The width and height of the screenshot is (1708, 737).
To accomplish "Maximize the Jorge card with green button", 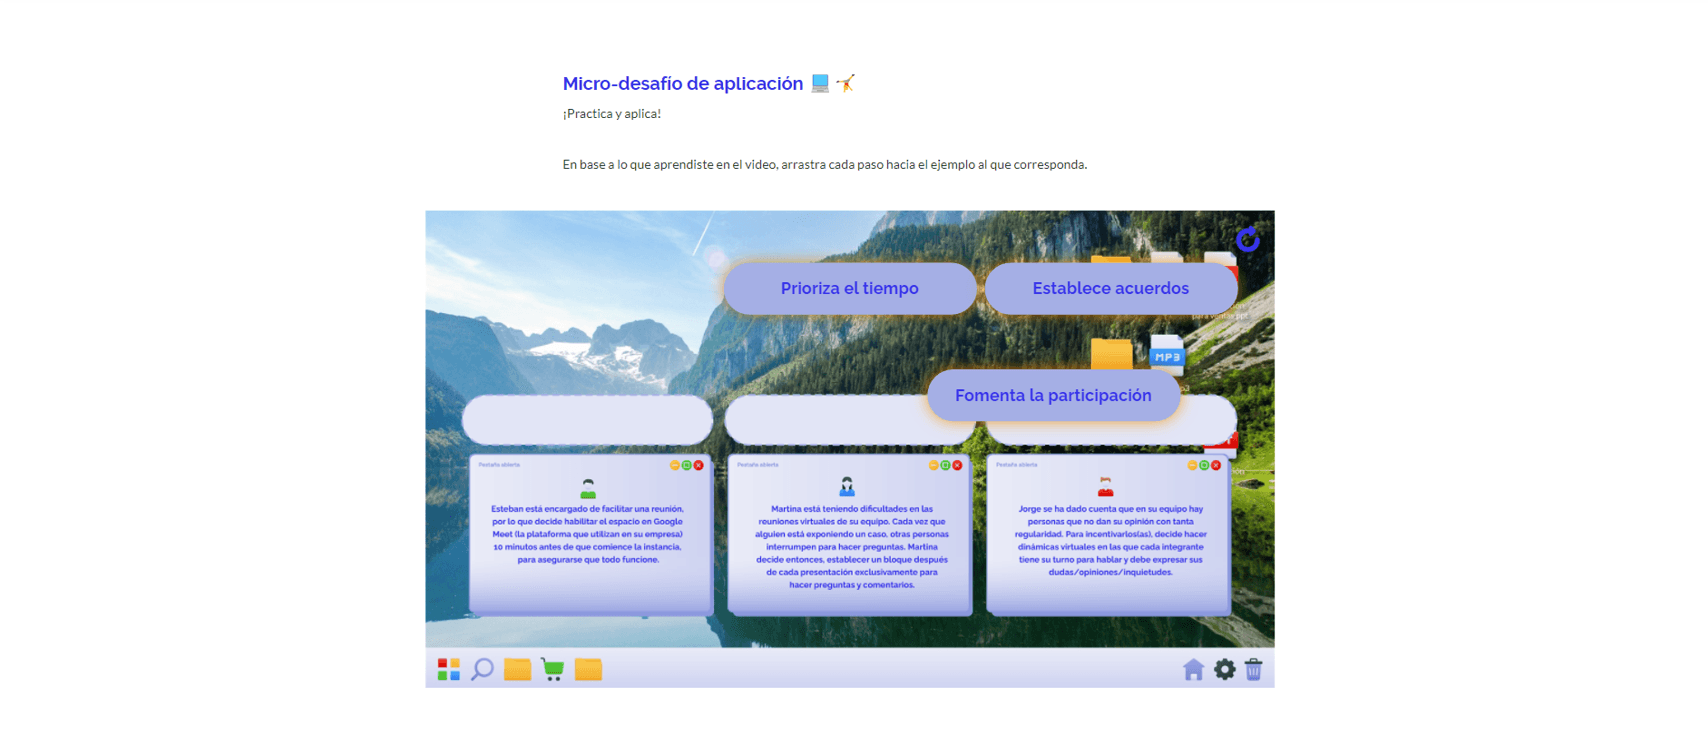I will point(1204,465).
